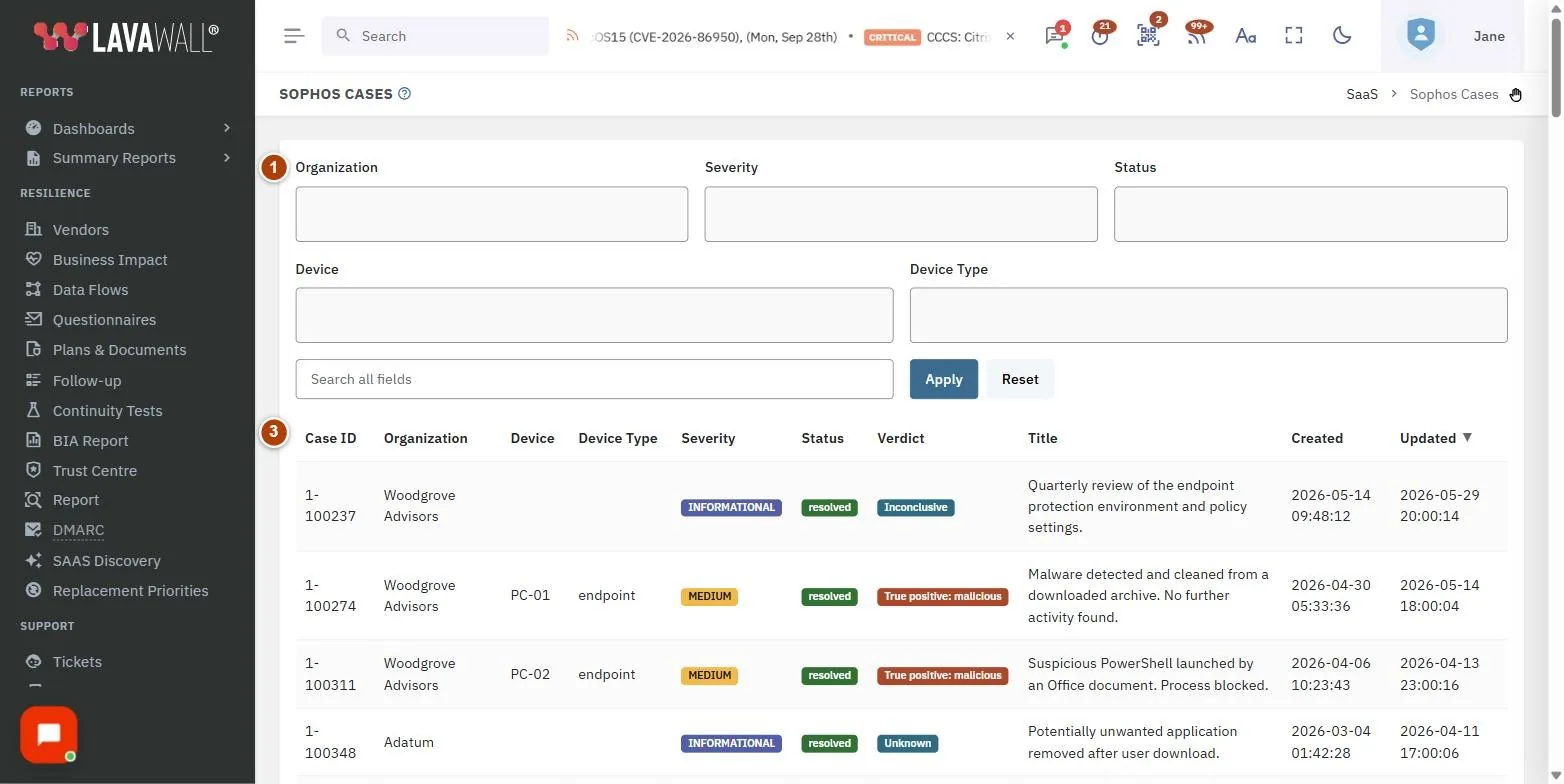Click the MEDIUM badge for PC-01
The width and height of the screenshot is (1564, 784).
tap(709, 596)
